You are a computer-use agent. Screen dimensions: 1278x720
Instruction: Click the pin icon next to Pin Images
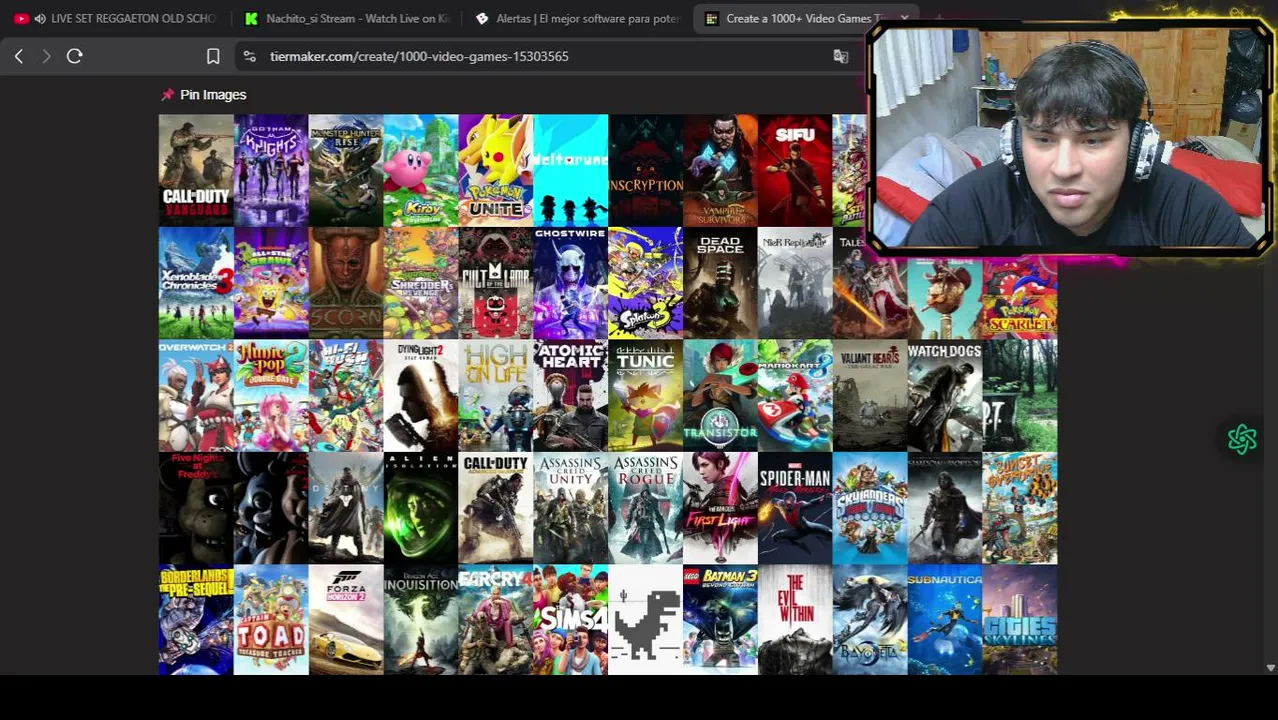tap(167, 95)
